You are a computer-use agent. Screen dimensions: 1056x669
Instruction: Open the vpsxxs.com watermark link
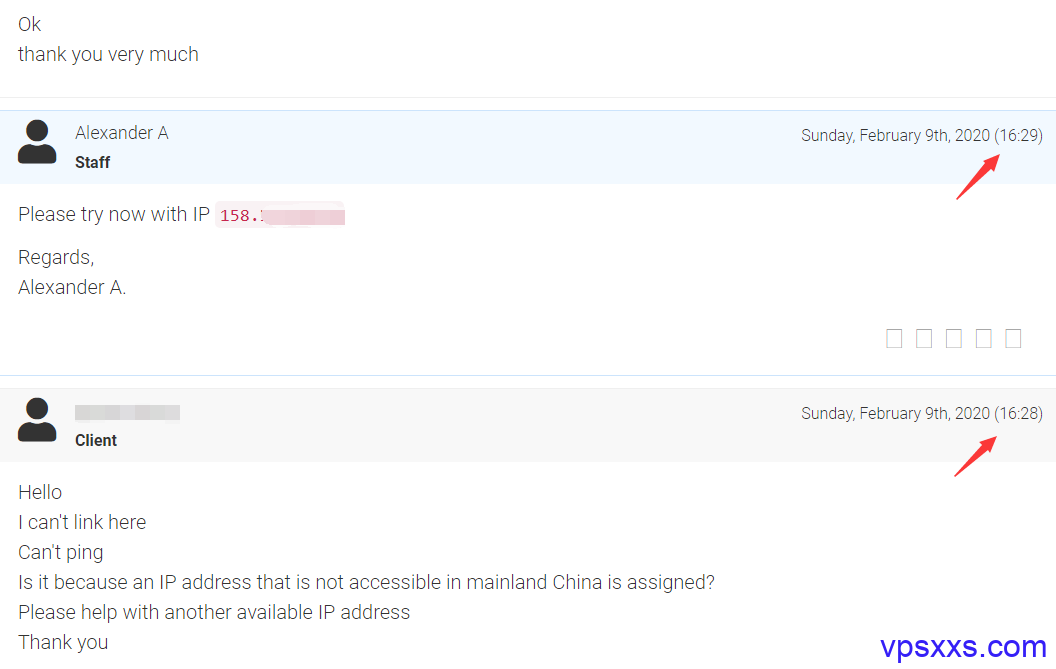point(963,647)
